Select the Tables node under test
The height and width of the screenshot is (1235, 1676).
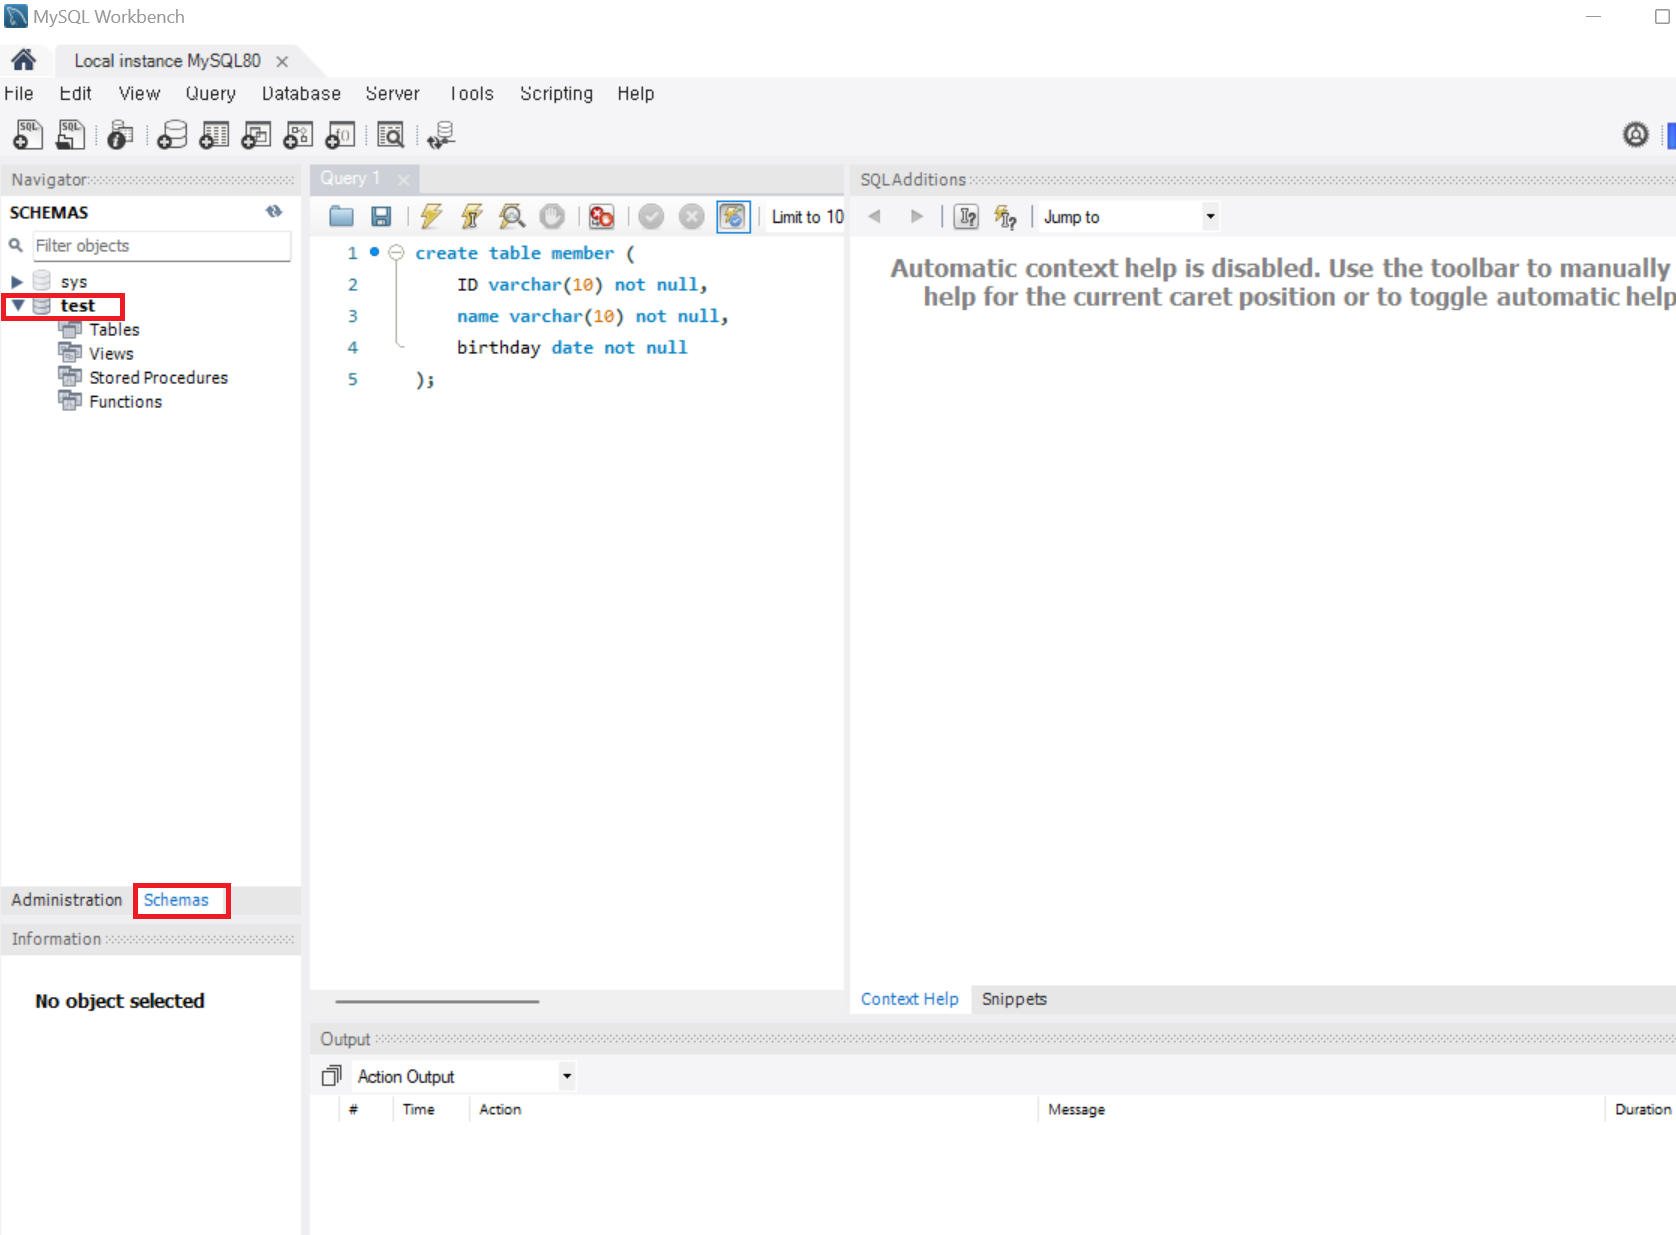(x=114, y=329)
